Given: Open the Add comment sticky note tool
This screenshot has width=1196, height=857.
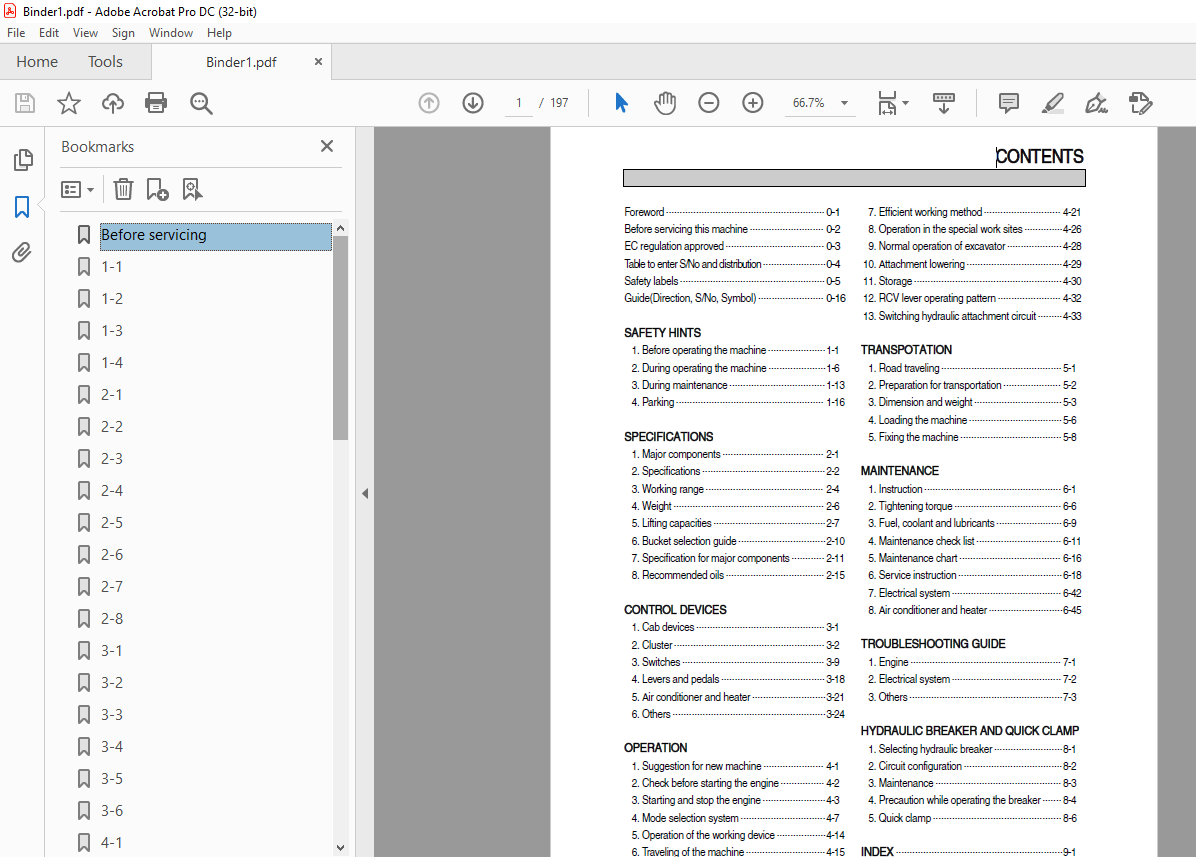Looking at the screenshot, I should point(1009,103).
